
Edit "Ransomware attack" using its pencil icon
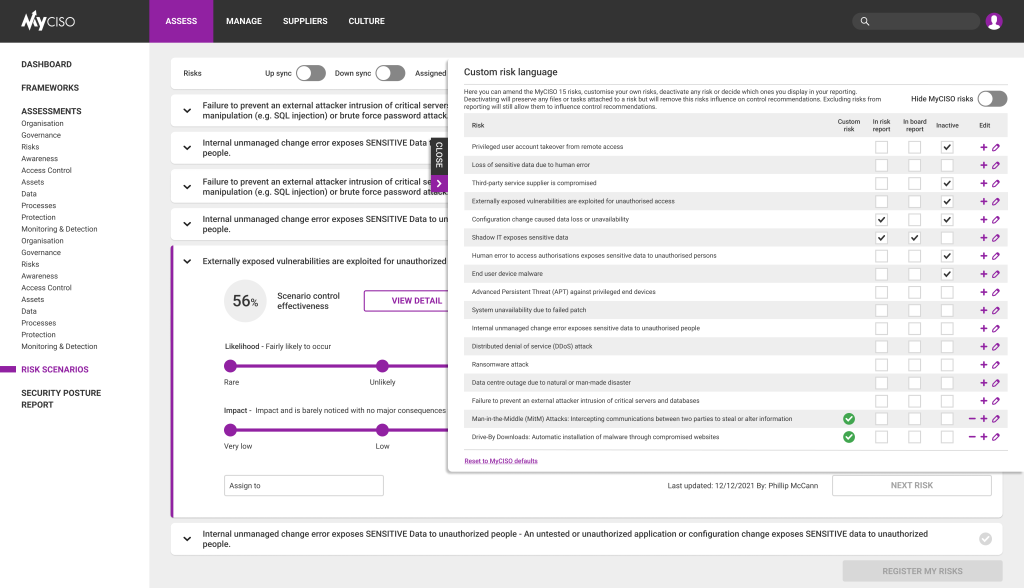pos(997,366)
